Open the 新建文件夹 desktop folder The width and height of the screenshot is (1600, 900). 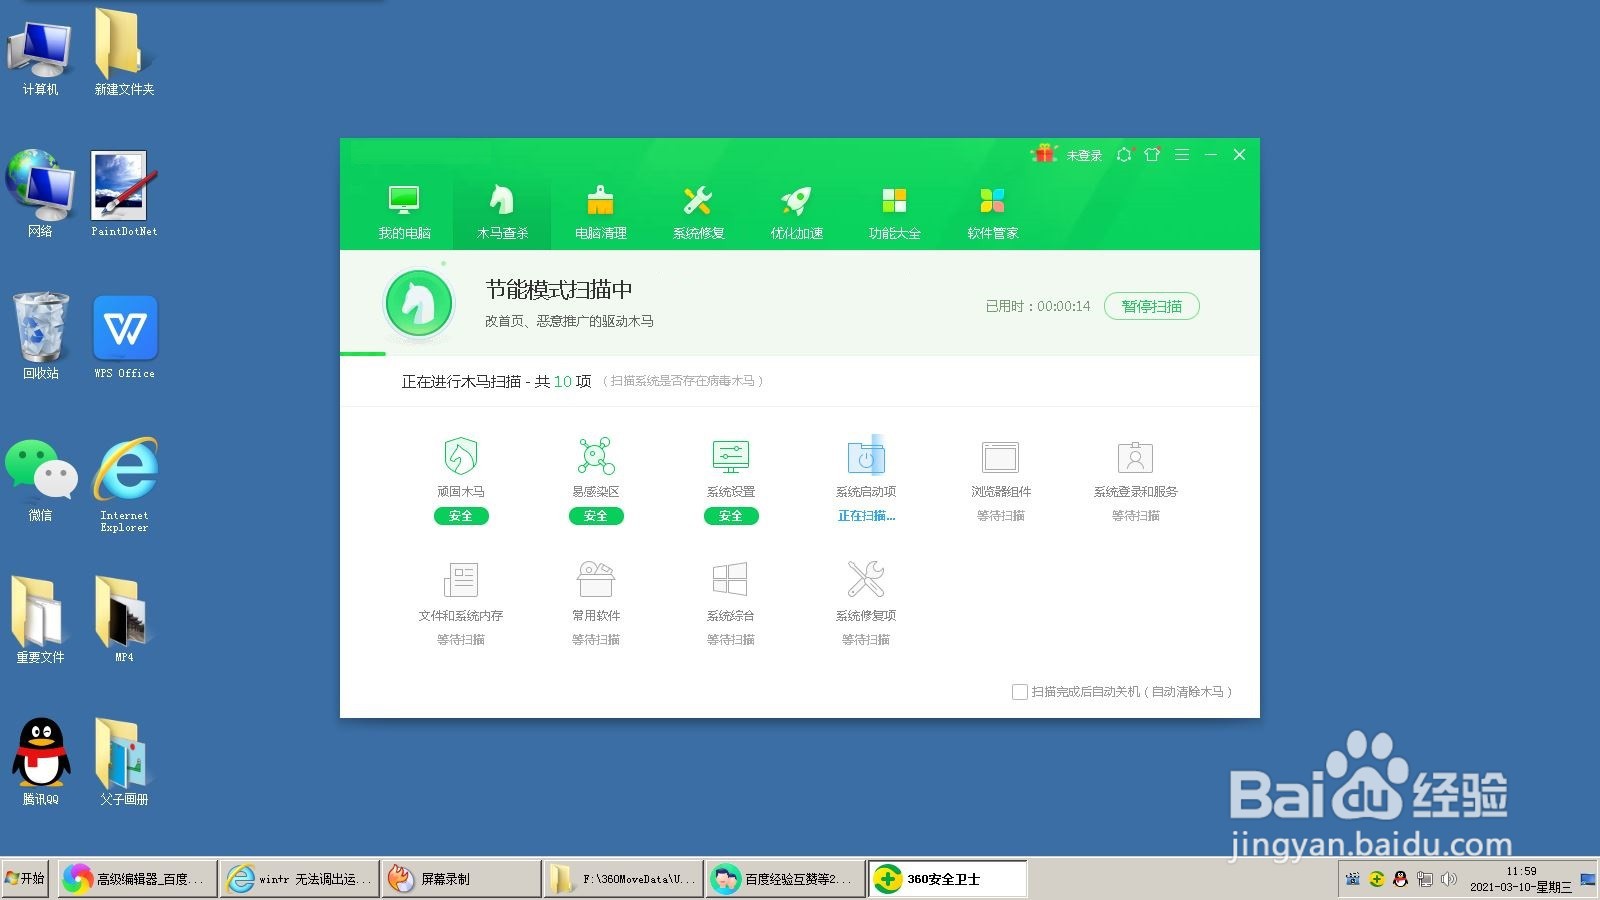[124, 52]
